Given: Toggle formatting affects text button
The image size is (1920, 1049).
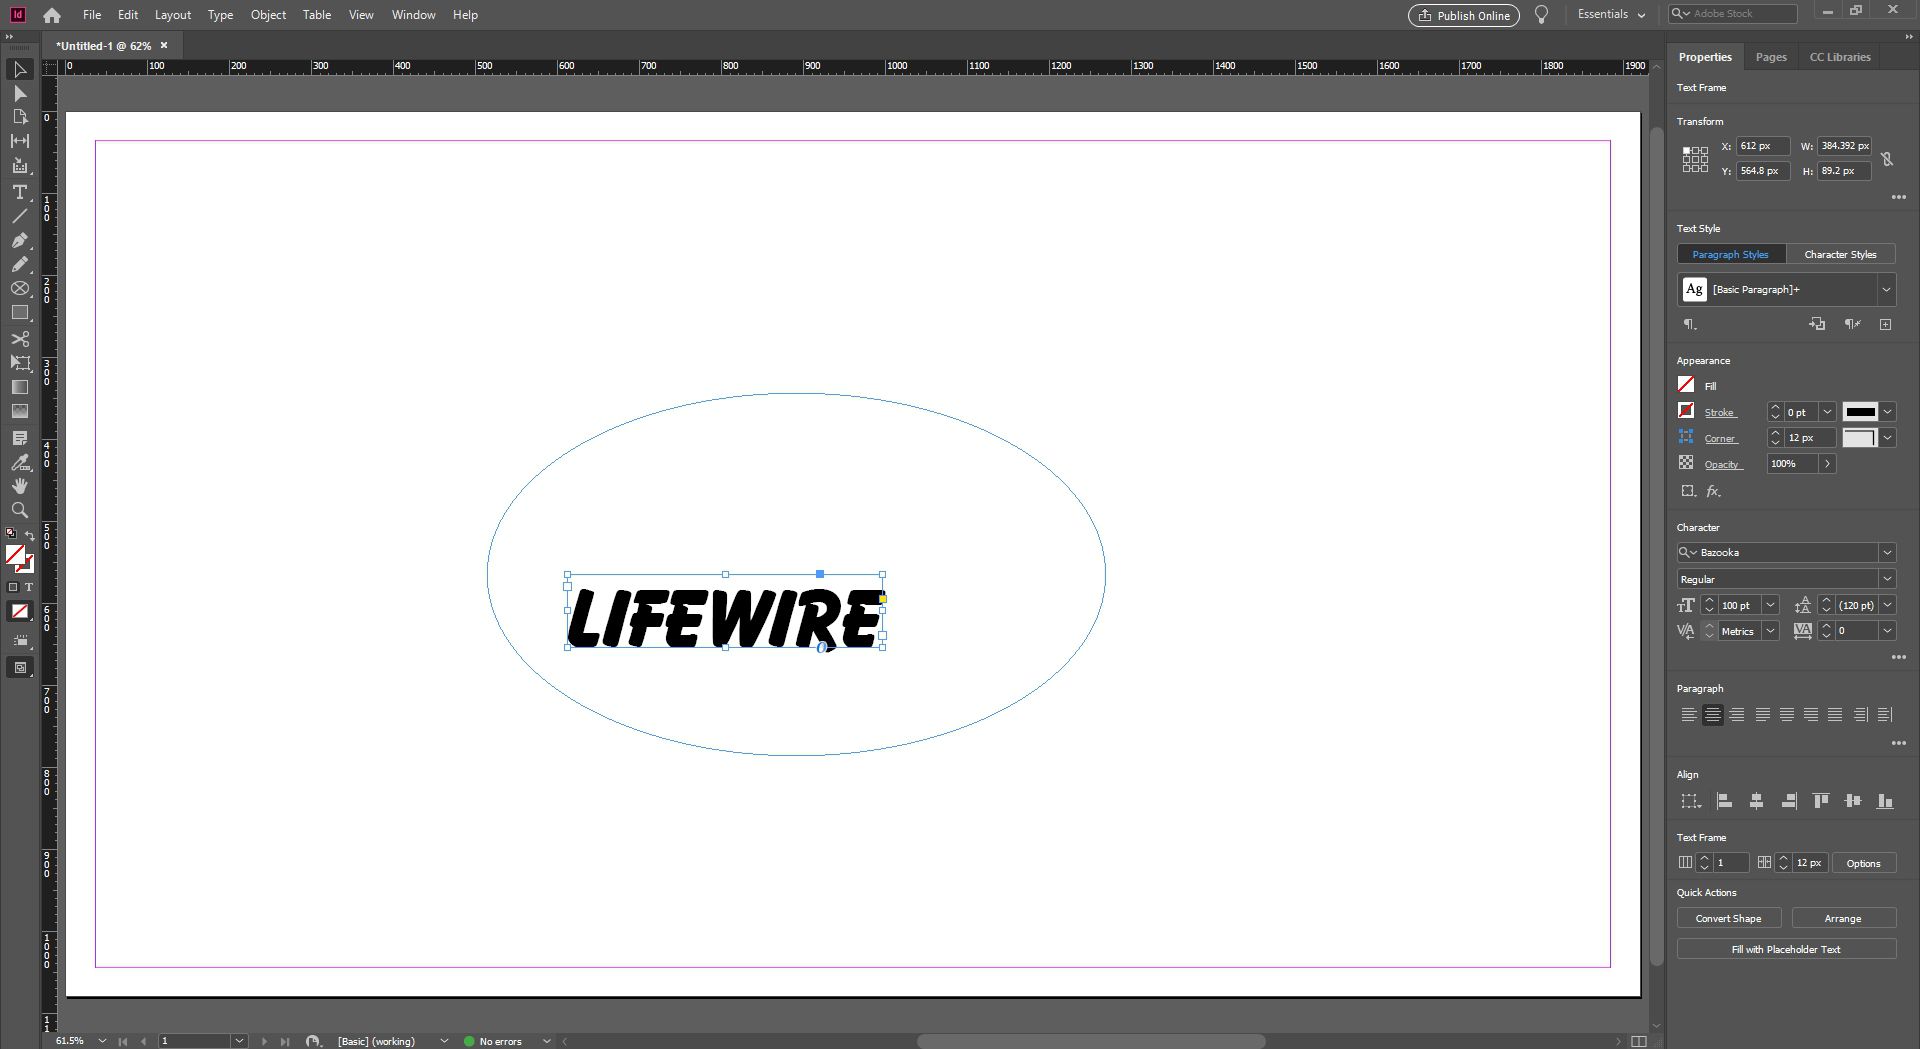Looking at the screenshot, I should click(28, 587).
